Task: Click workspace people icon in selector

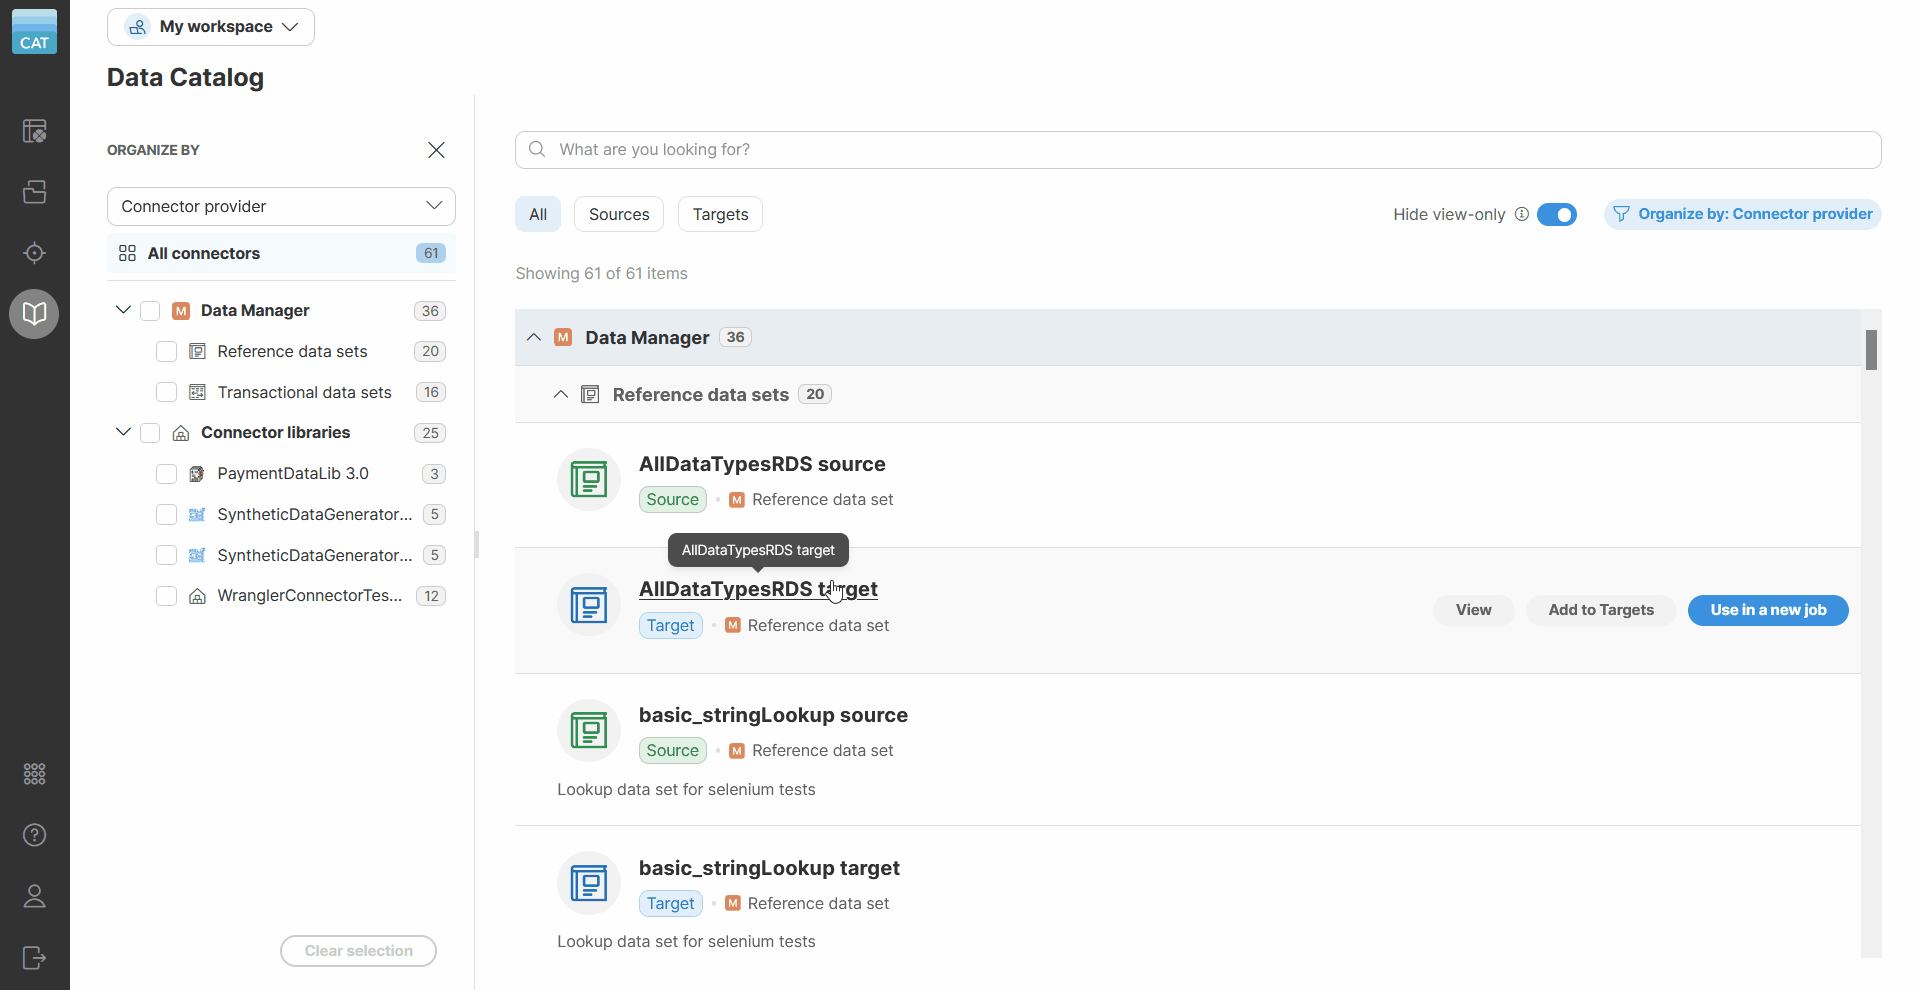Action: (138, 27)
